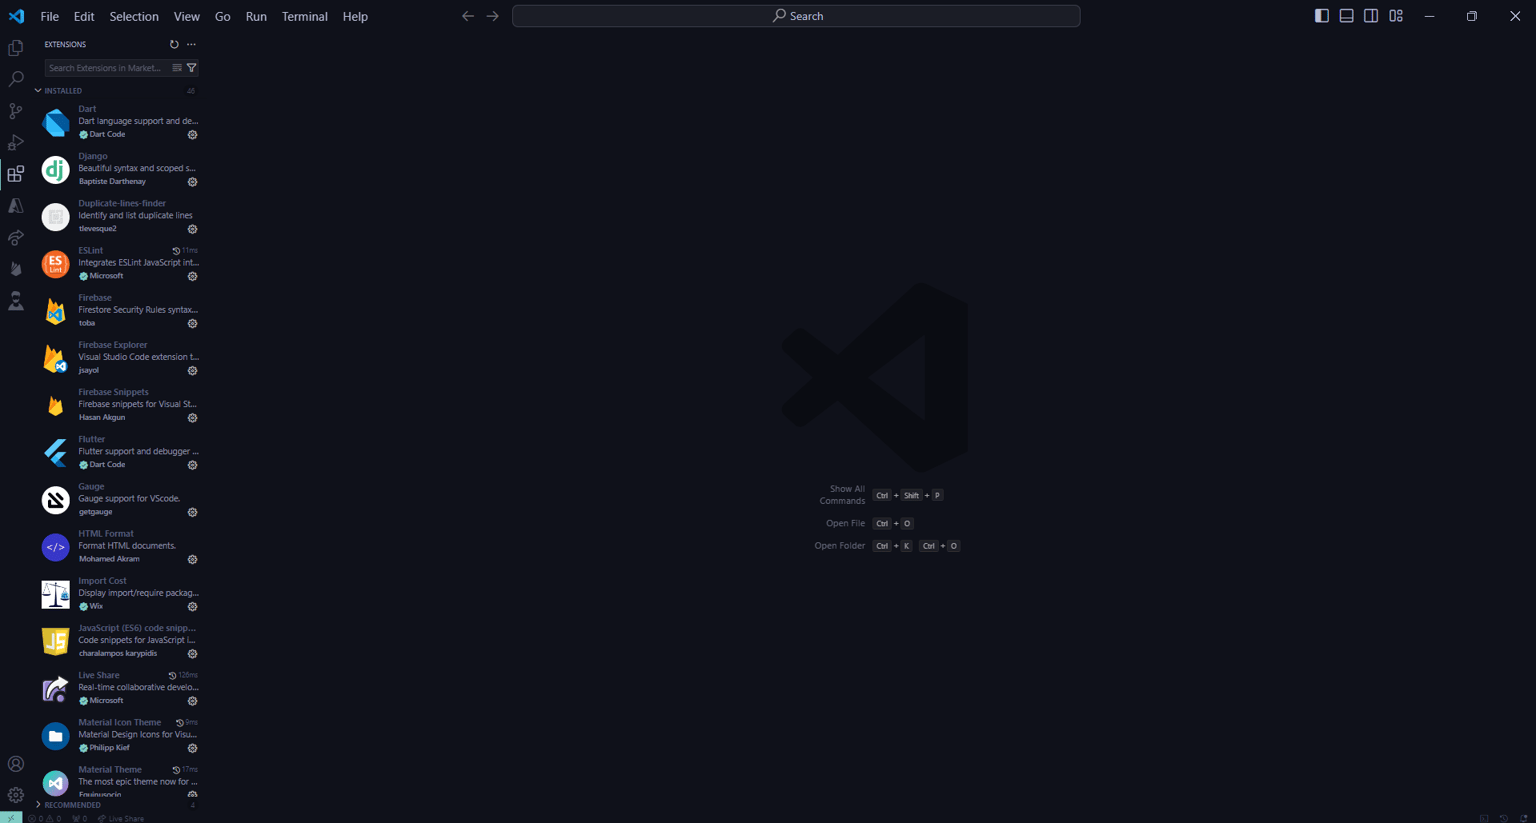Open the Accounts icon in activity bar
Image resolution: width=1536 pixels, height=823 pixels.
point(16,764)
